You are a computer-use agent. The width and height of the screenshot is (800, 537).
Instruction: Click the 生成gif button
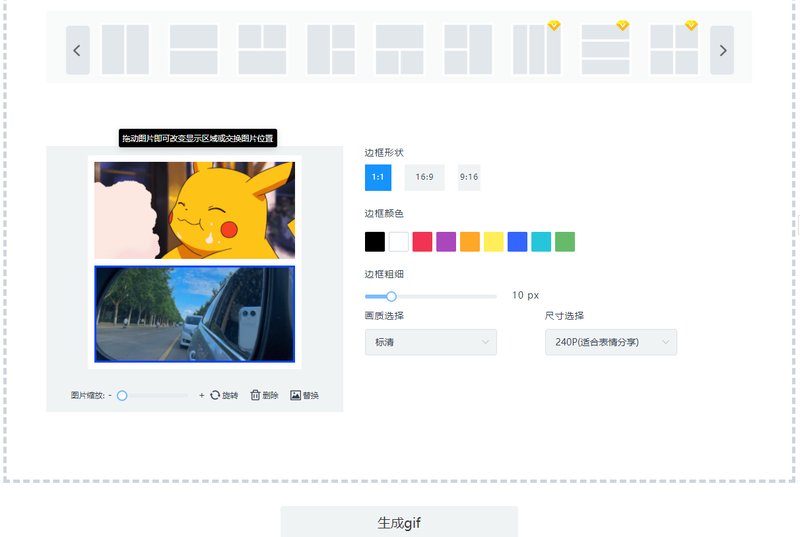(399, 522)
